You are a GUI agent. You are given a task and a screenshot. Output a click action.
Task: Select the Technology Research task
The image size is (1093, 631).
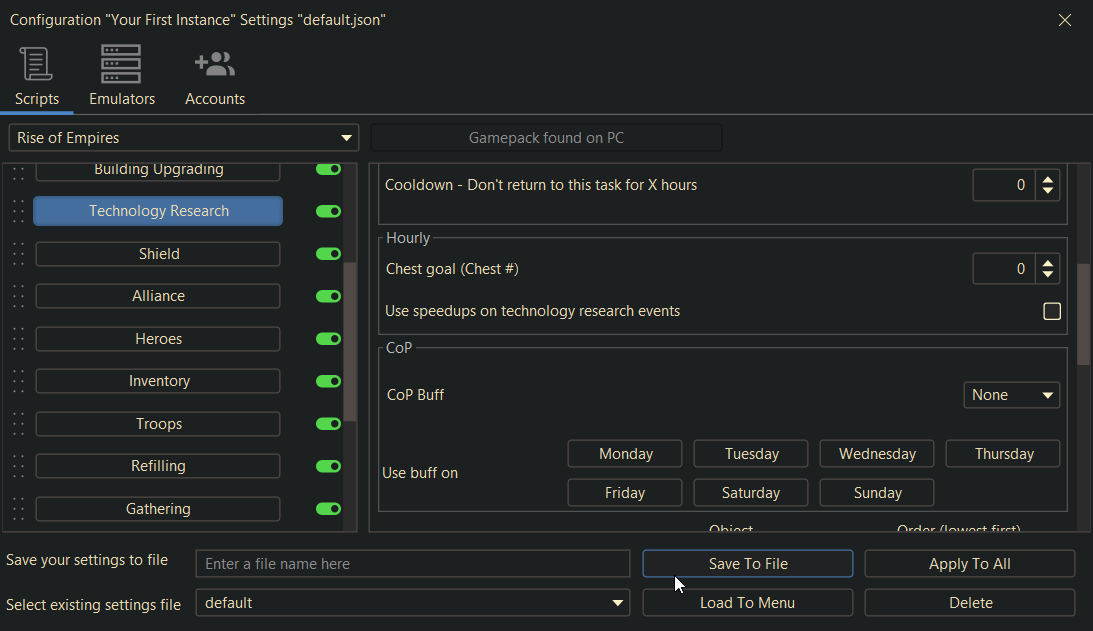[x=158, y=211]
